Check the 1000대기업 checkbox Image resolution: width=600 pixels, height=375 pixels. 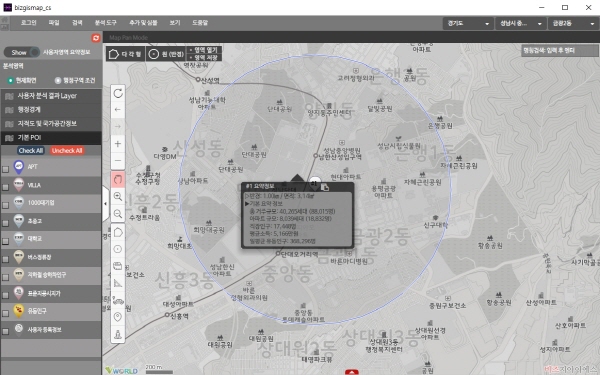tap(5, 205)
